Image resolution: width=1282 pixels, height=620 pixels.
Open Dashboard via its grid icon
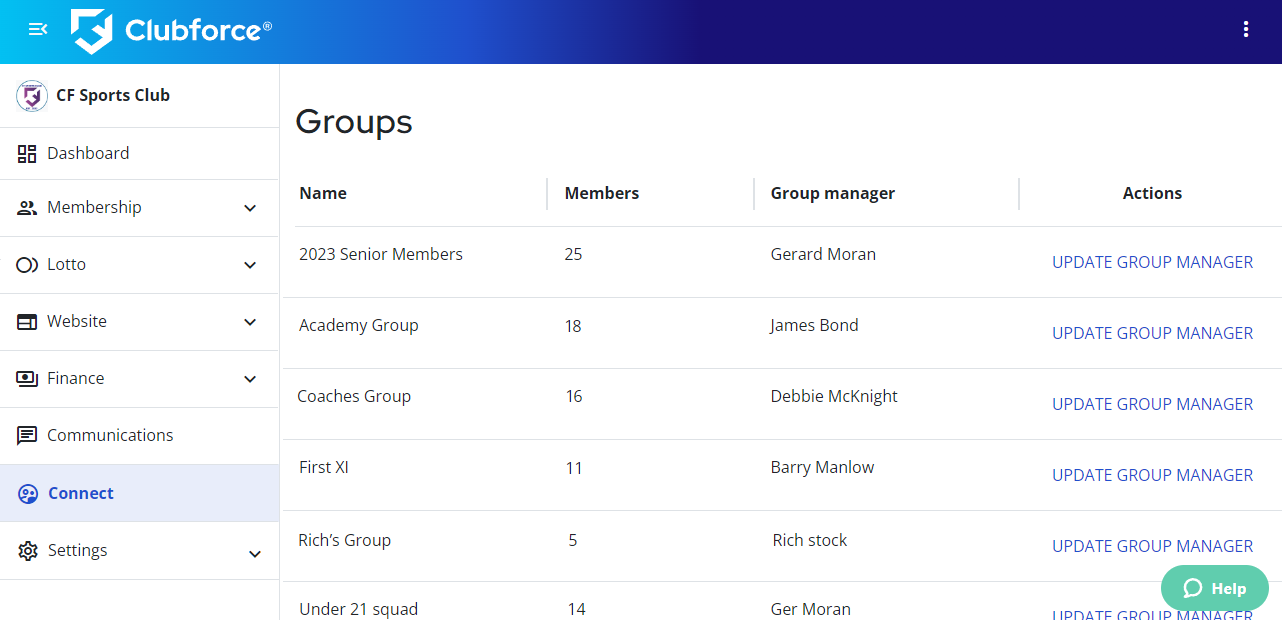[27, 154]
